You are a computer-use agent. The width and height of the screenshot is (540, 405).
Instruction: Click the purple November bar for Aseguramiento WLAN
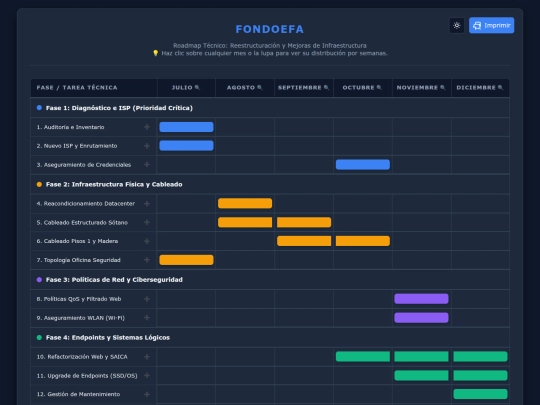[422, 318]
